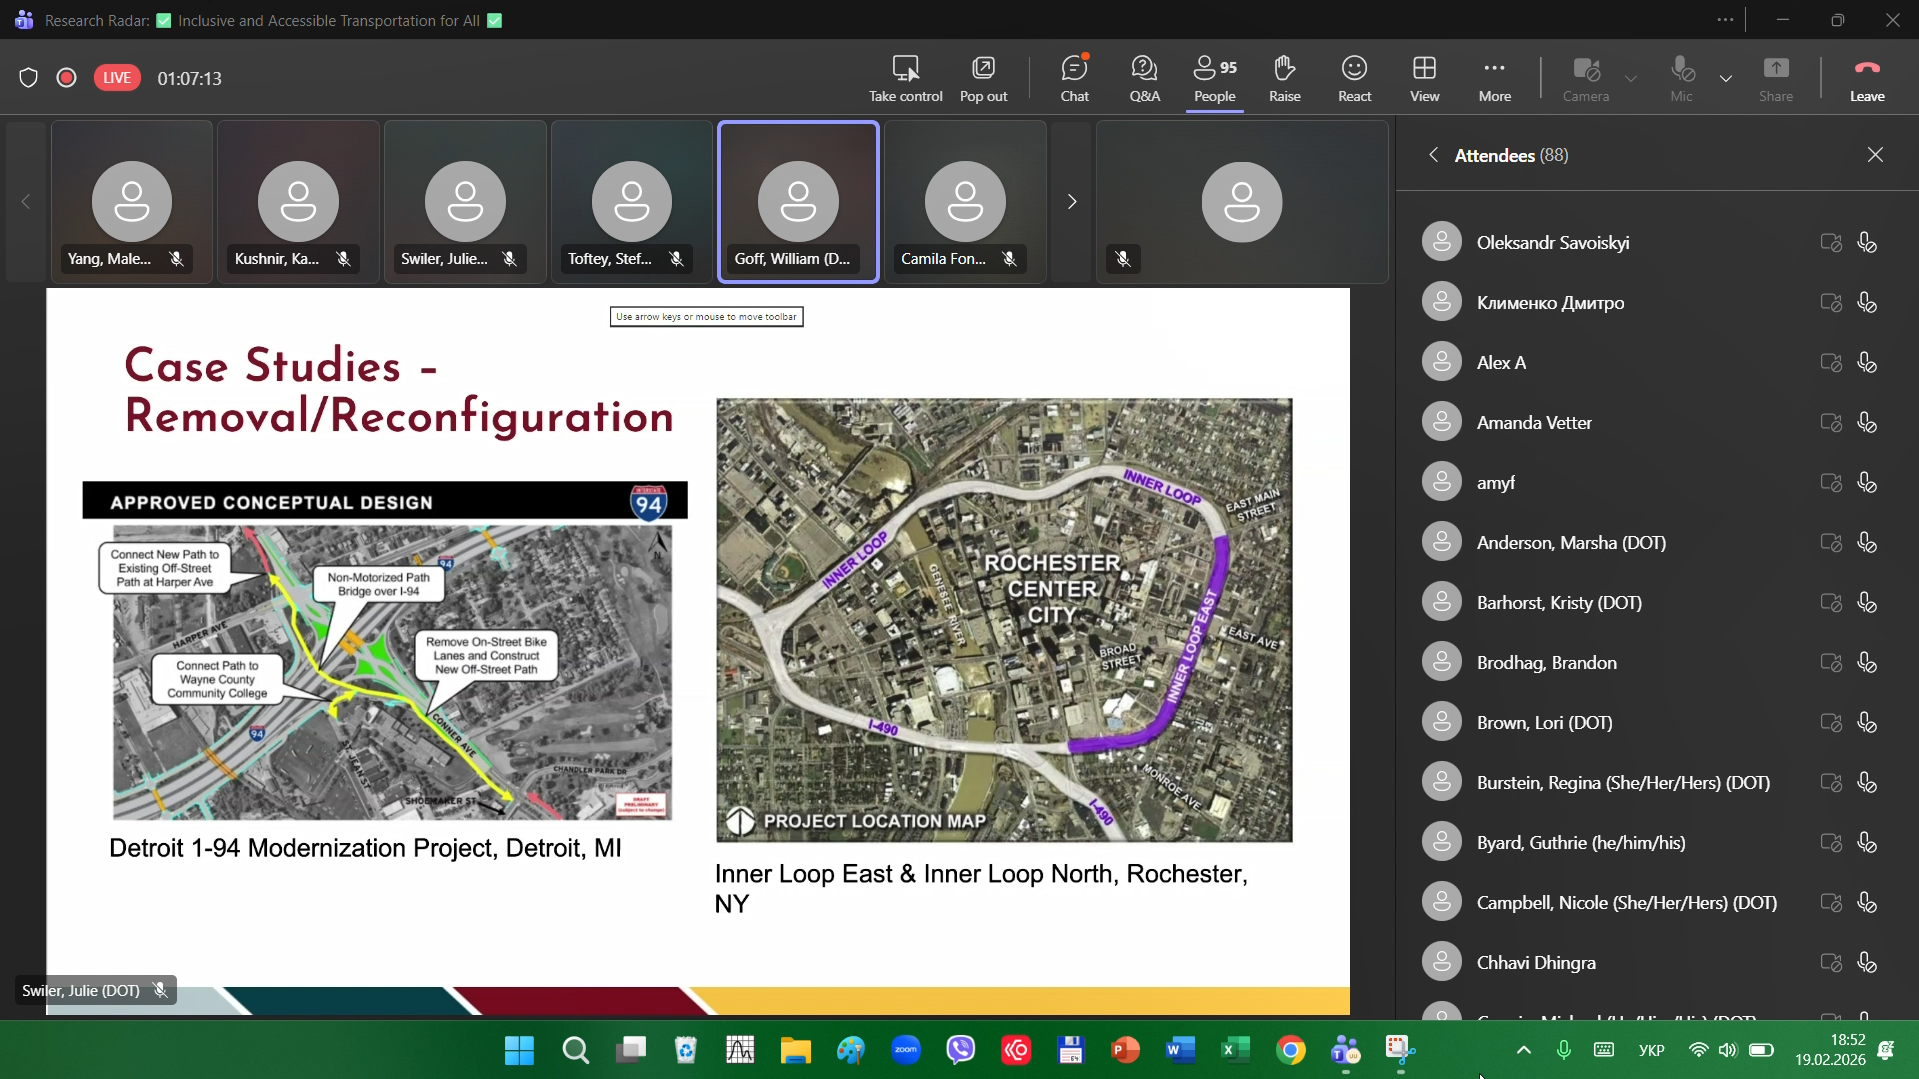Open Google Chrome from the taskbar
1919x1079 pixels.
click(1290, 1050)
